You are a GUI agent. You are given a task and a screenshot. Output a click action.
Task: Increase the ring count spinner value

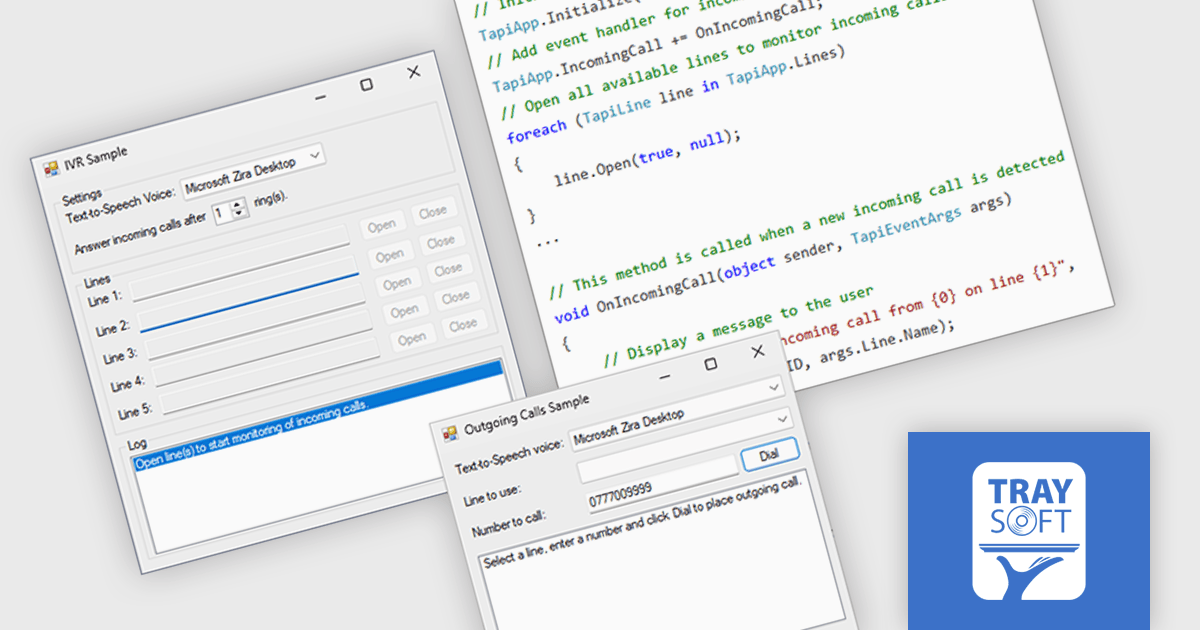[238, 205]
